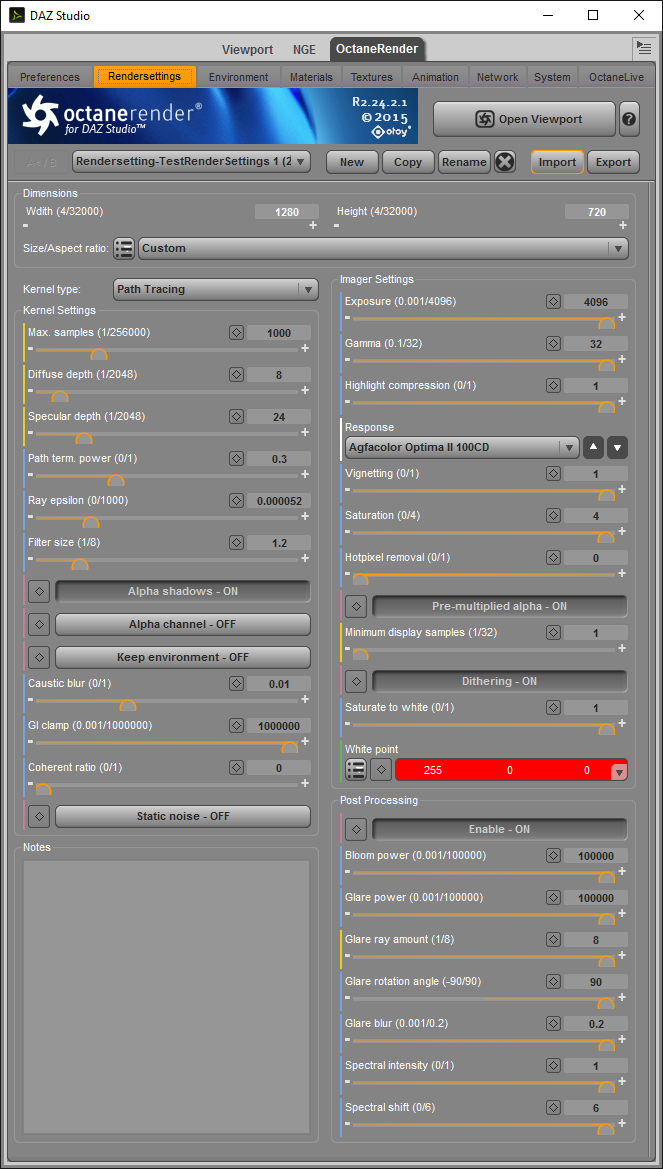This screenshot has height=1169, width=663.
Task: Click diamond icon next to Coherent ratio
Action: [236, 767]
